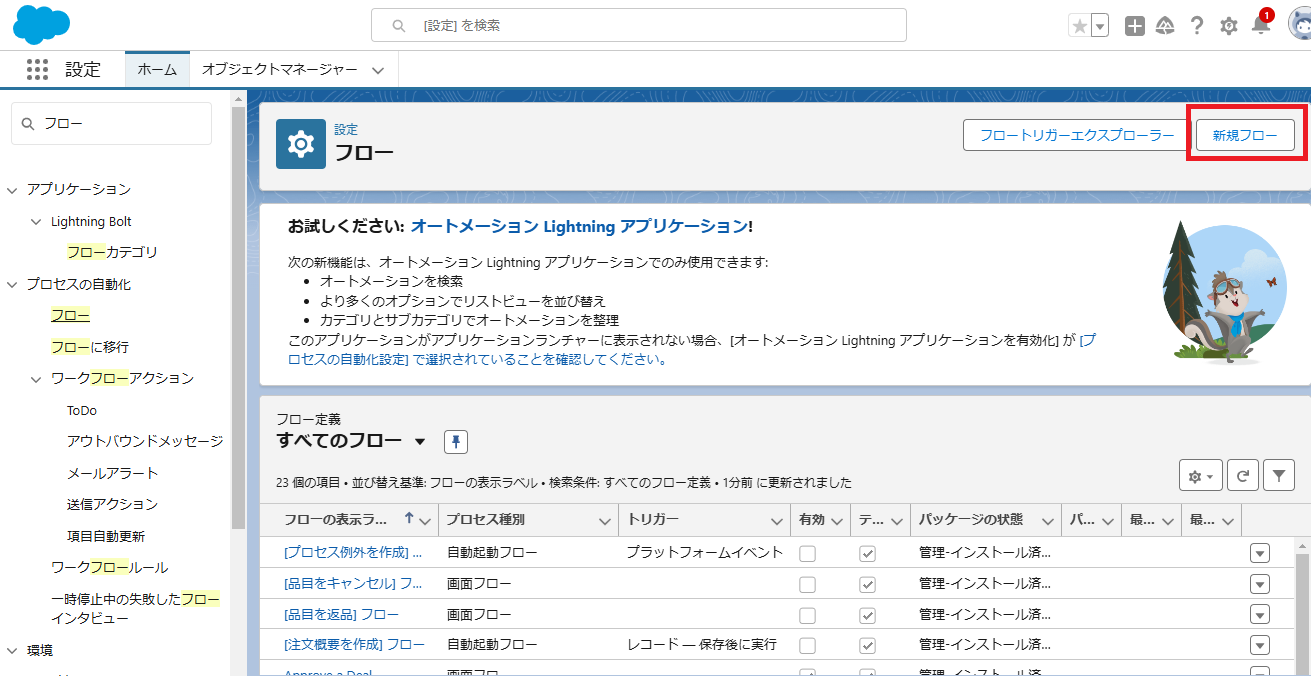Open the すべてのフロー list view picker

[420, 441]
